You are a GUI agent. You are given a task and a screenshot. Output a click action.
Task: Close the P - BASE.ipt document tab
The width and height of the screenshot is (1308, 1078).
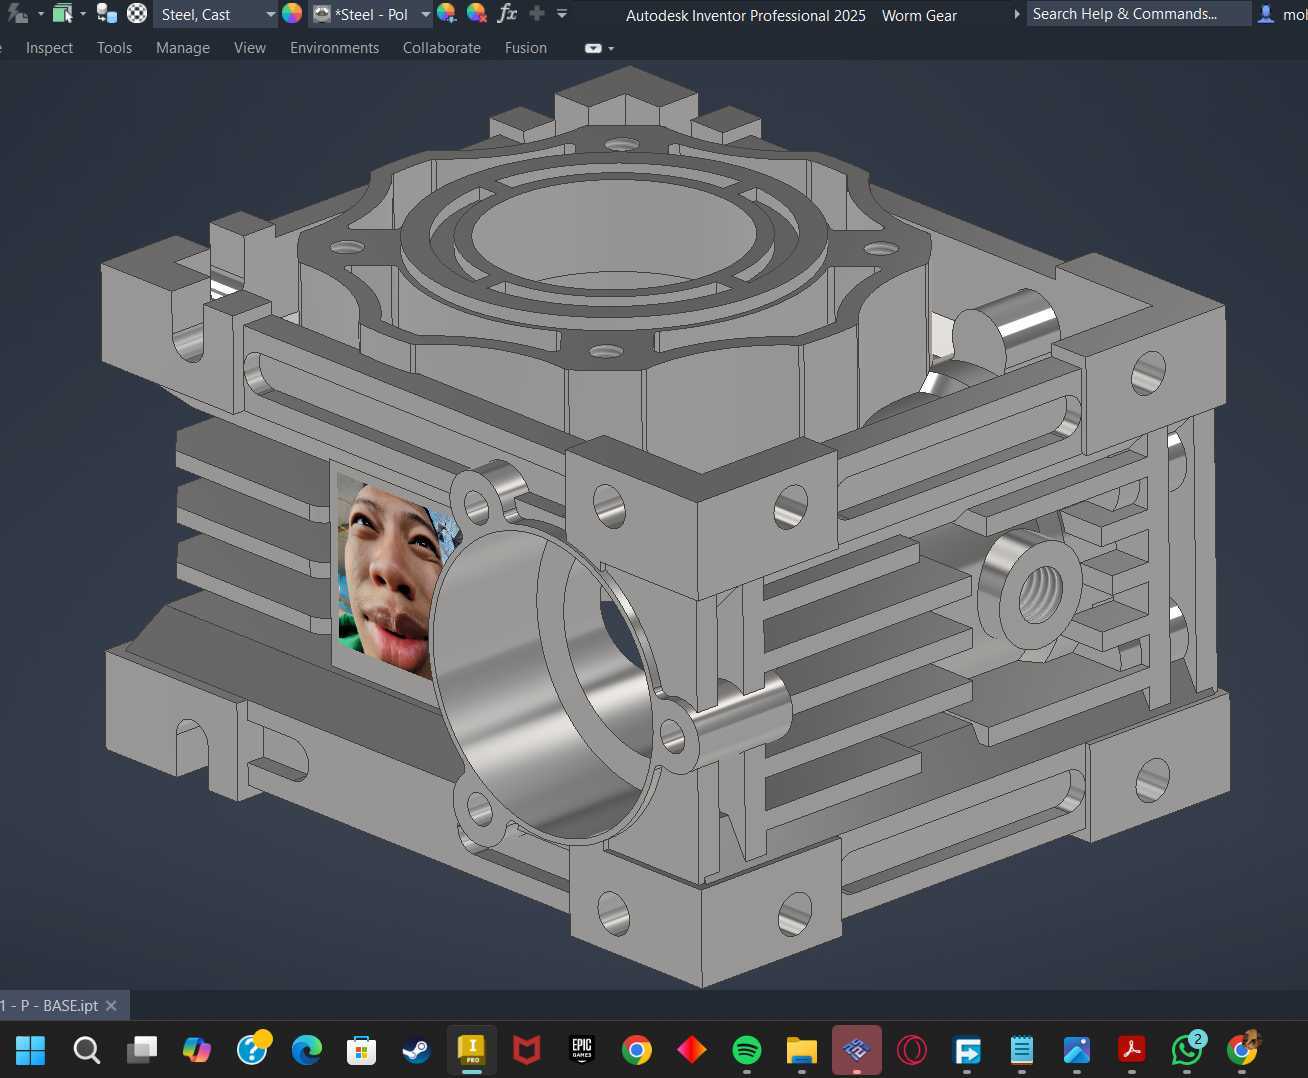pyautogui.click(x=111, y=1005)
